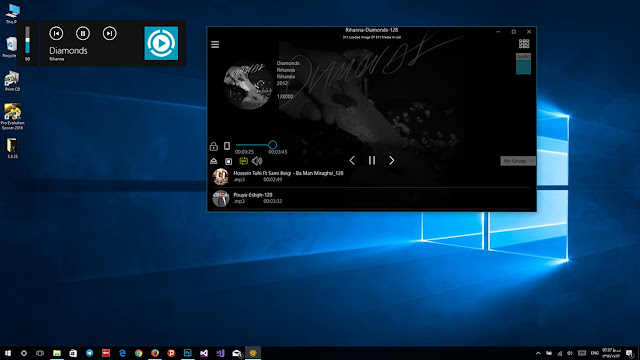Open Task View on the taskbar
The width and height of the screenshot is (640, 360).
[40, 353]
